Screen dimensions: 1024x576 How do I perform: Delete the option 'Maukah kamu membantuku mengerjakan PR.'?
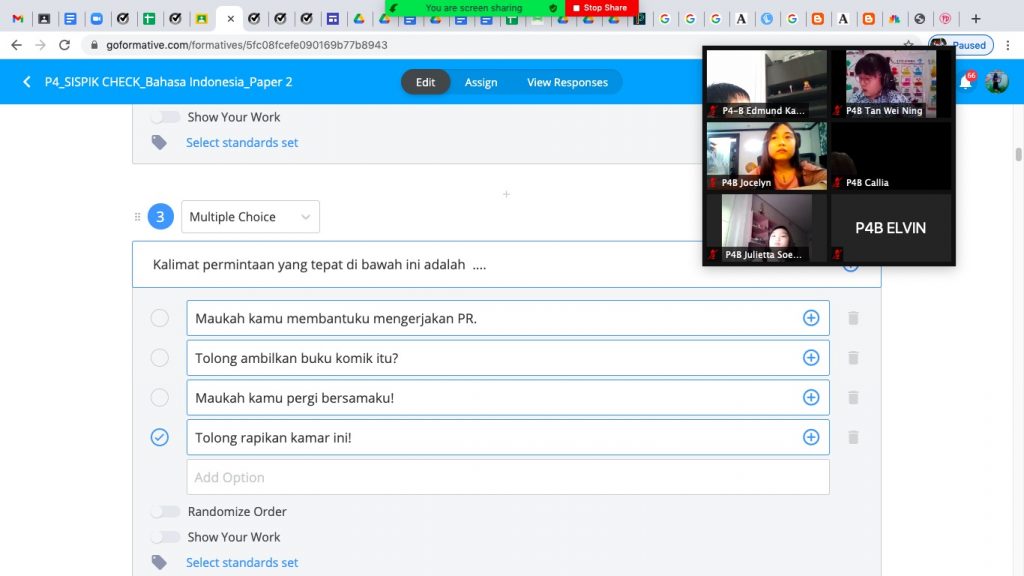[x=853, y=318]
